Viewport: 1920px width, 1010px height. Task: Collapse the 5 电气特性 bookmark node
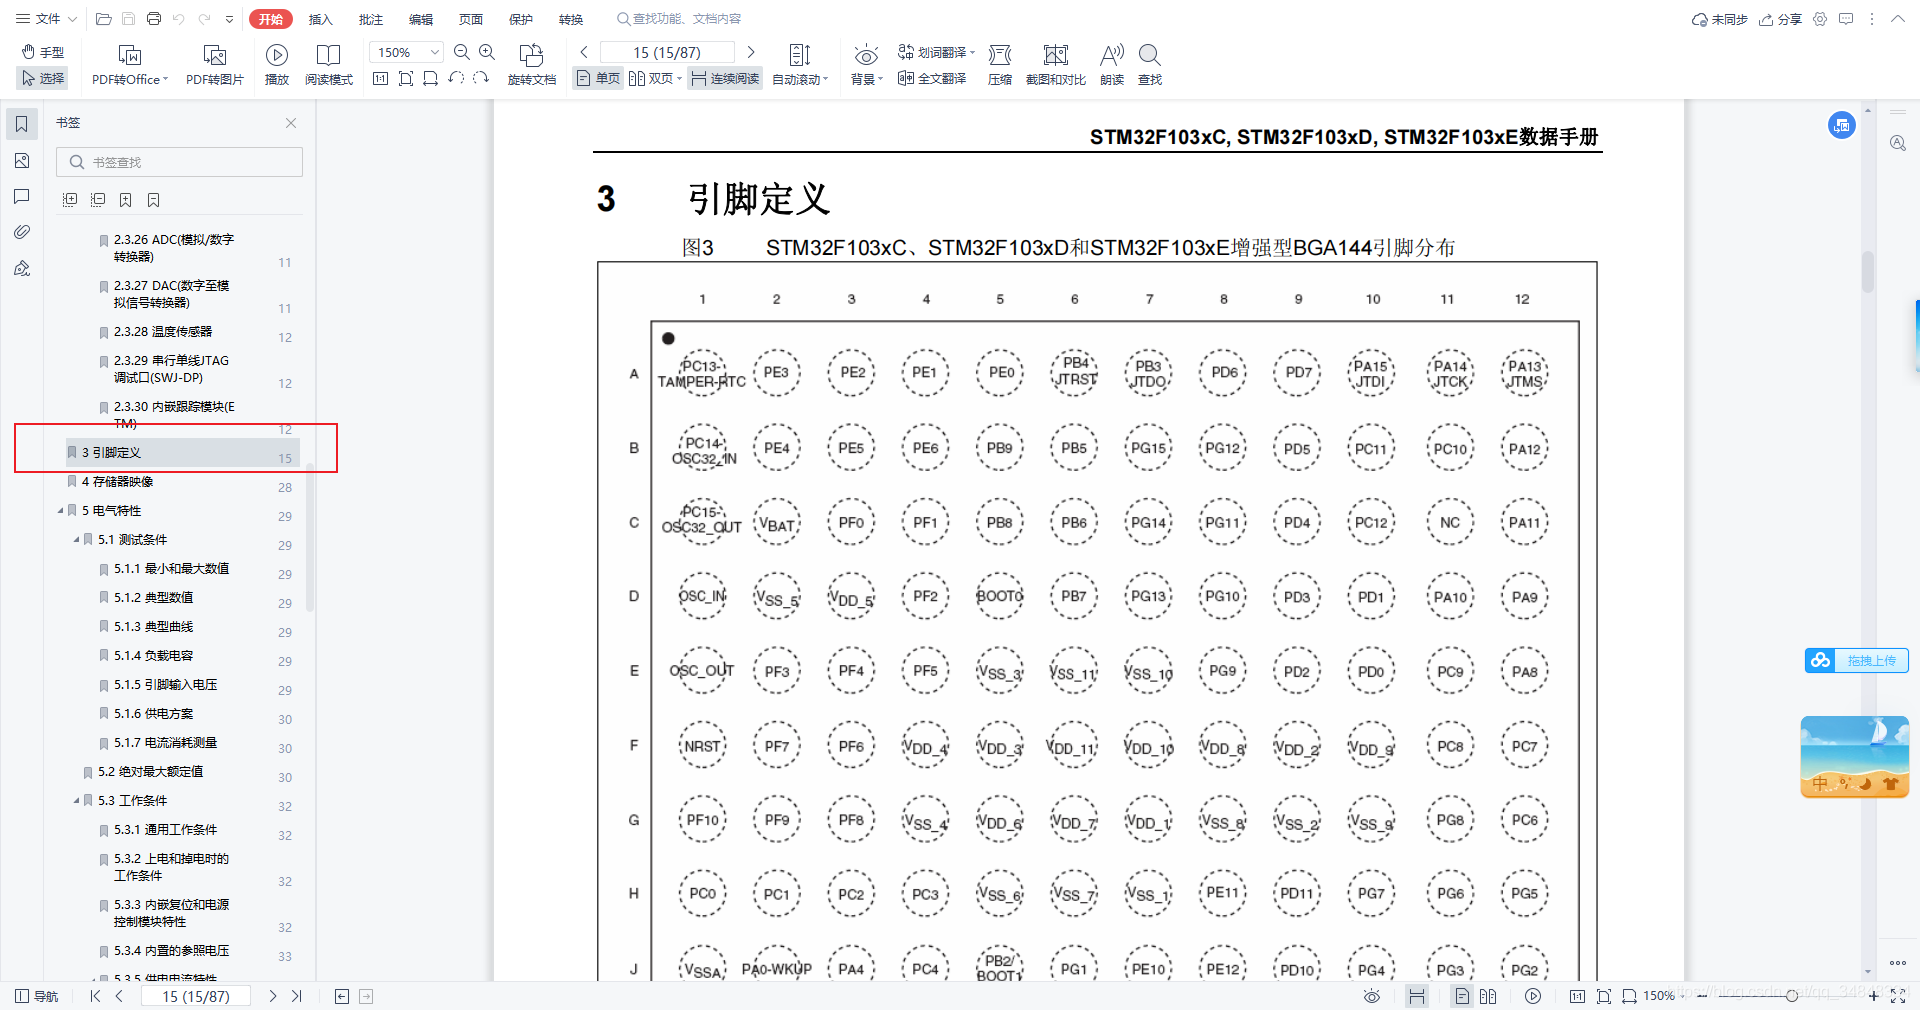coord(60,511)
